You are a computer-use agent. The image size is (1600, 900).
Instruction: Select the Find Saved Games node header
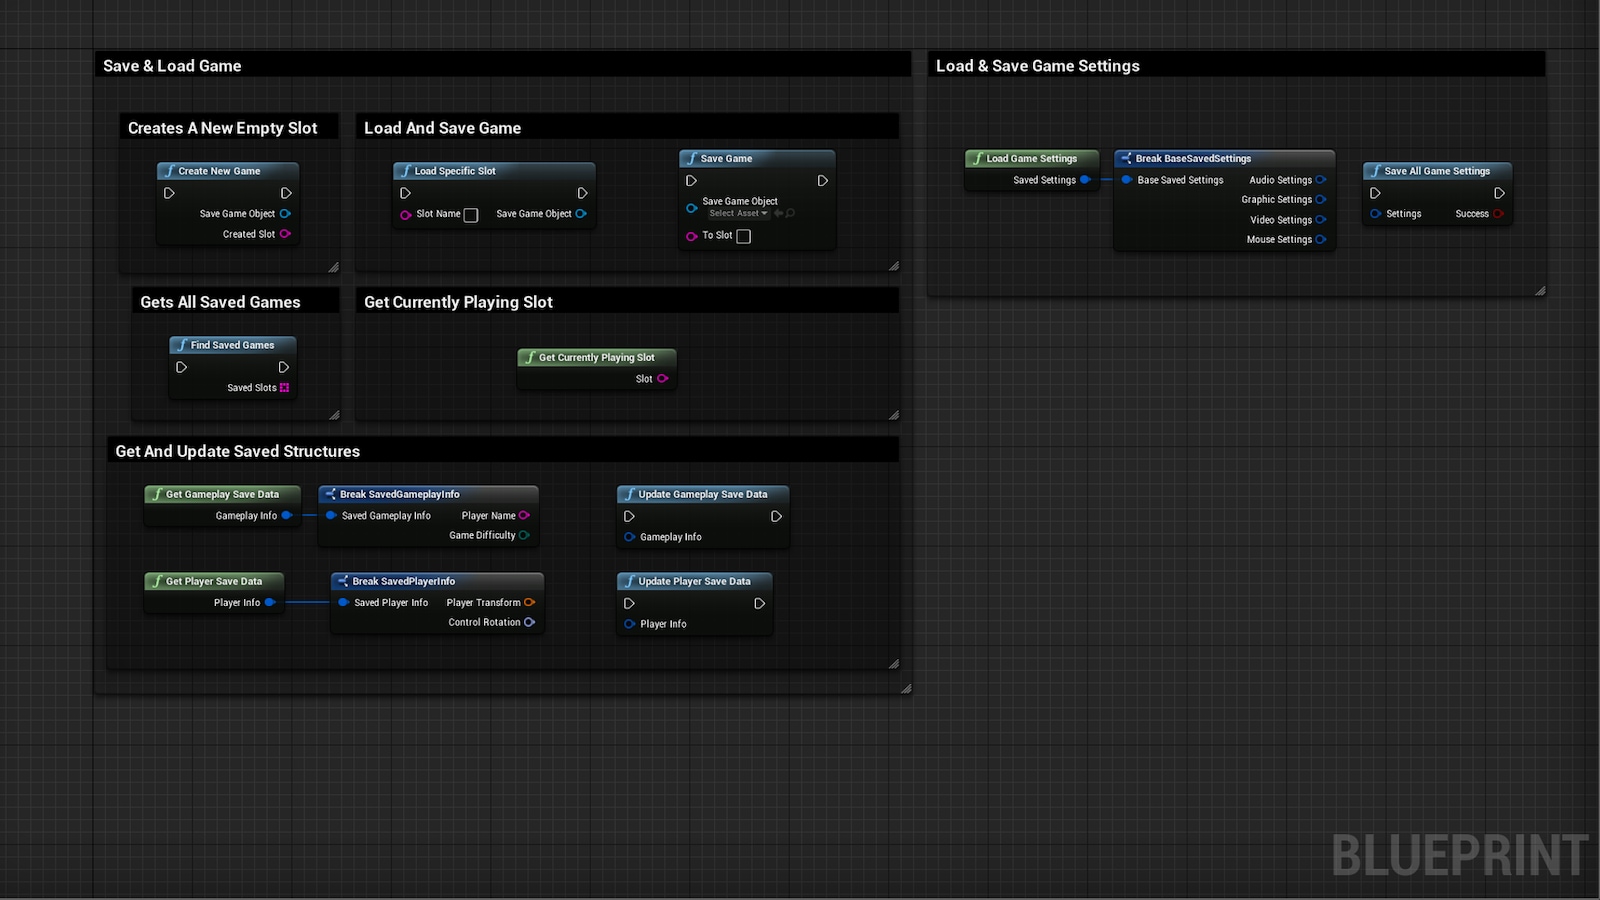(232, 345)
